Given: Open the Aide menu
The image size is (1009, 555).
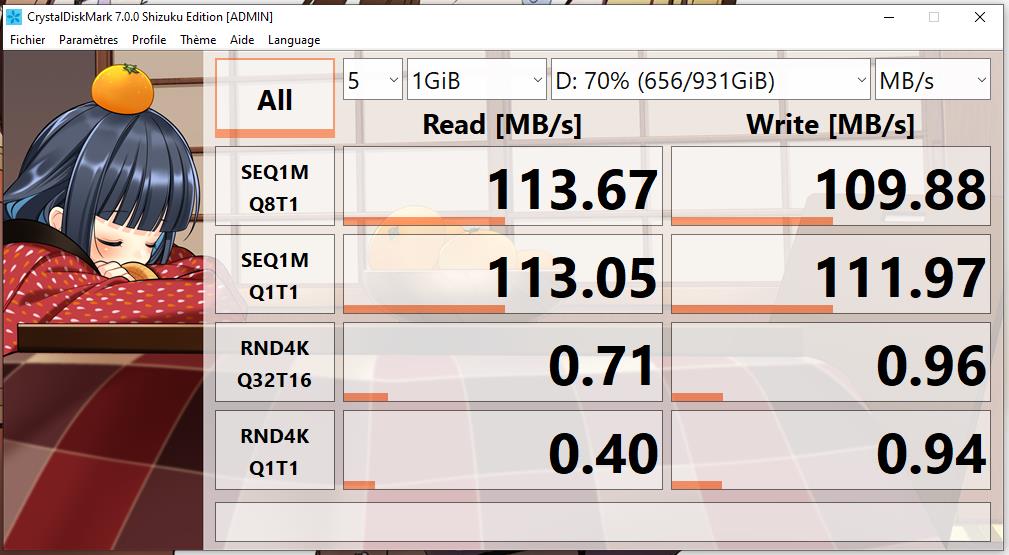Looking at the screenshot, I should [242, 40].
